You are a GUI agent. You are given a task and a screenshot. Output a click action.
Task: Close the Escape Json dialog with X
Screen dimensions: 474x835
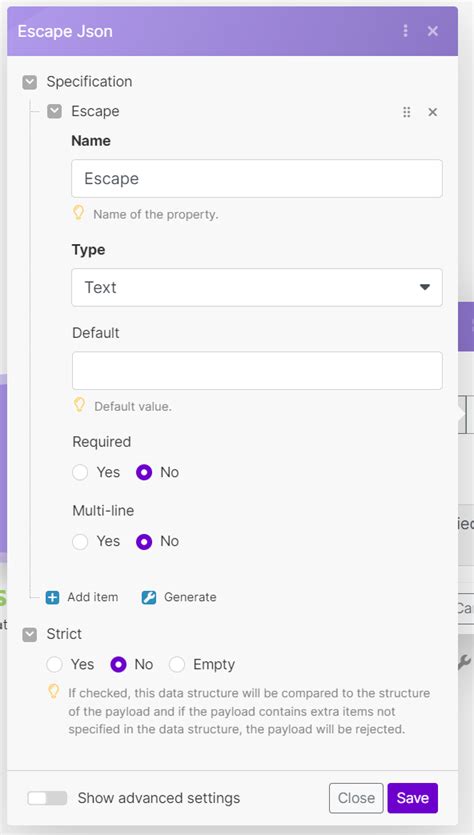pyautogui.click(x=432, y=31)
